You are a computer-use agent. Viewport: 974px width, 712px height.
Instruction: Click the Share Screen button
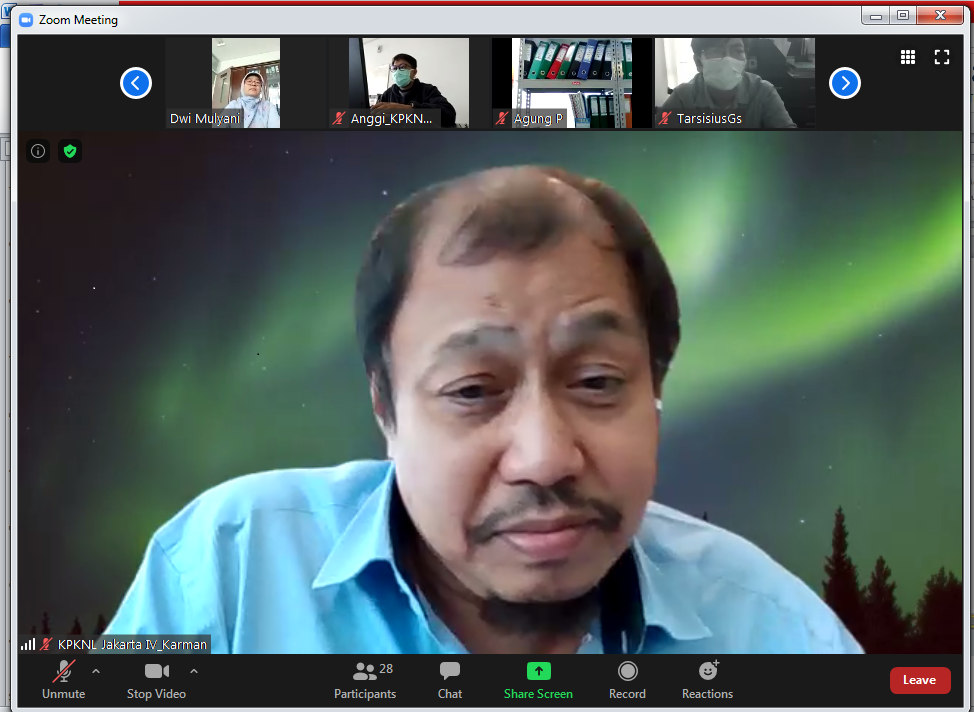538,680
